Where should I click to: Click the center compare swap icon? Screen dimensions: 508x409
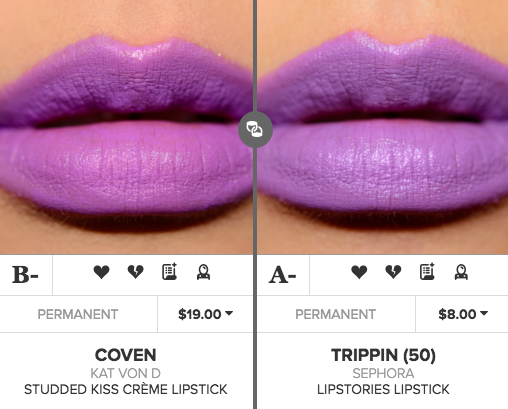255,130
